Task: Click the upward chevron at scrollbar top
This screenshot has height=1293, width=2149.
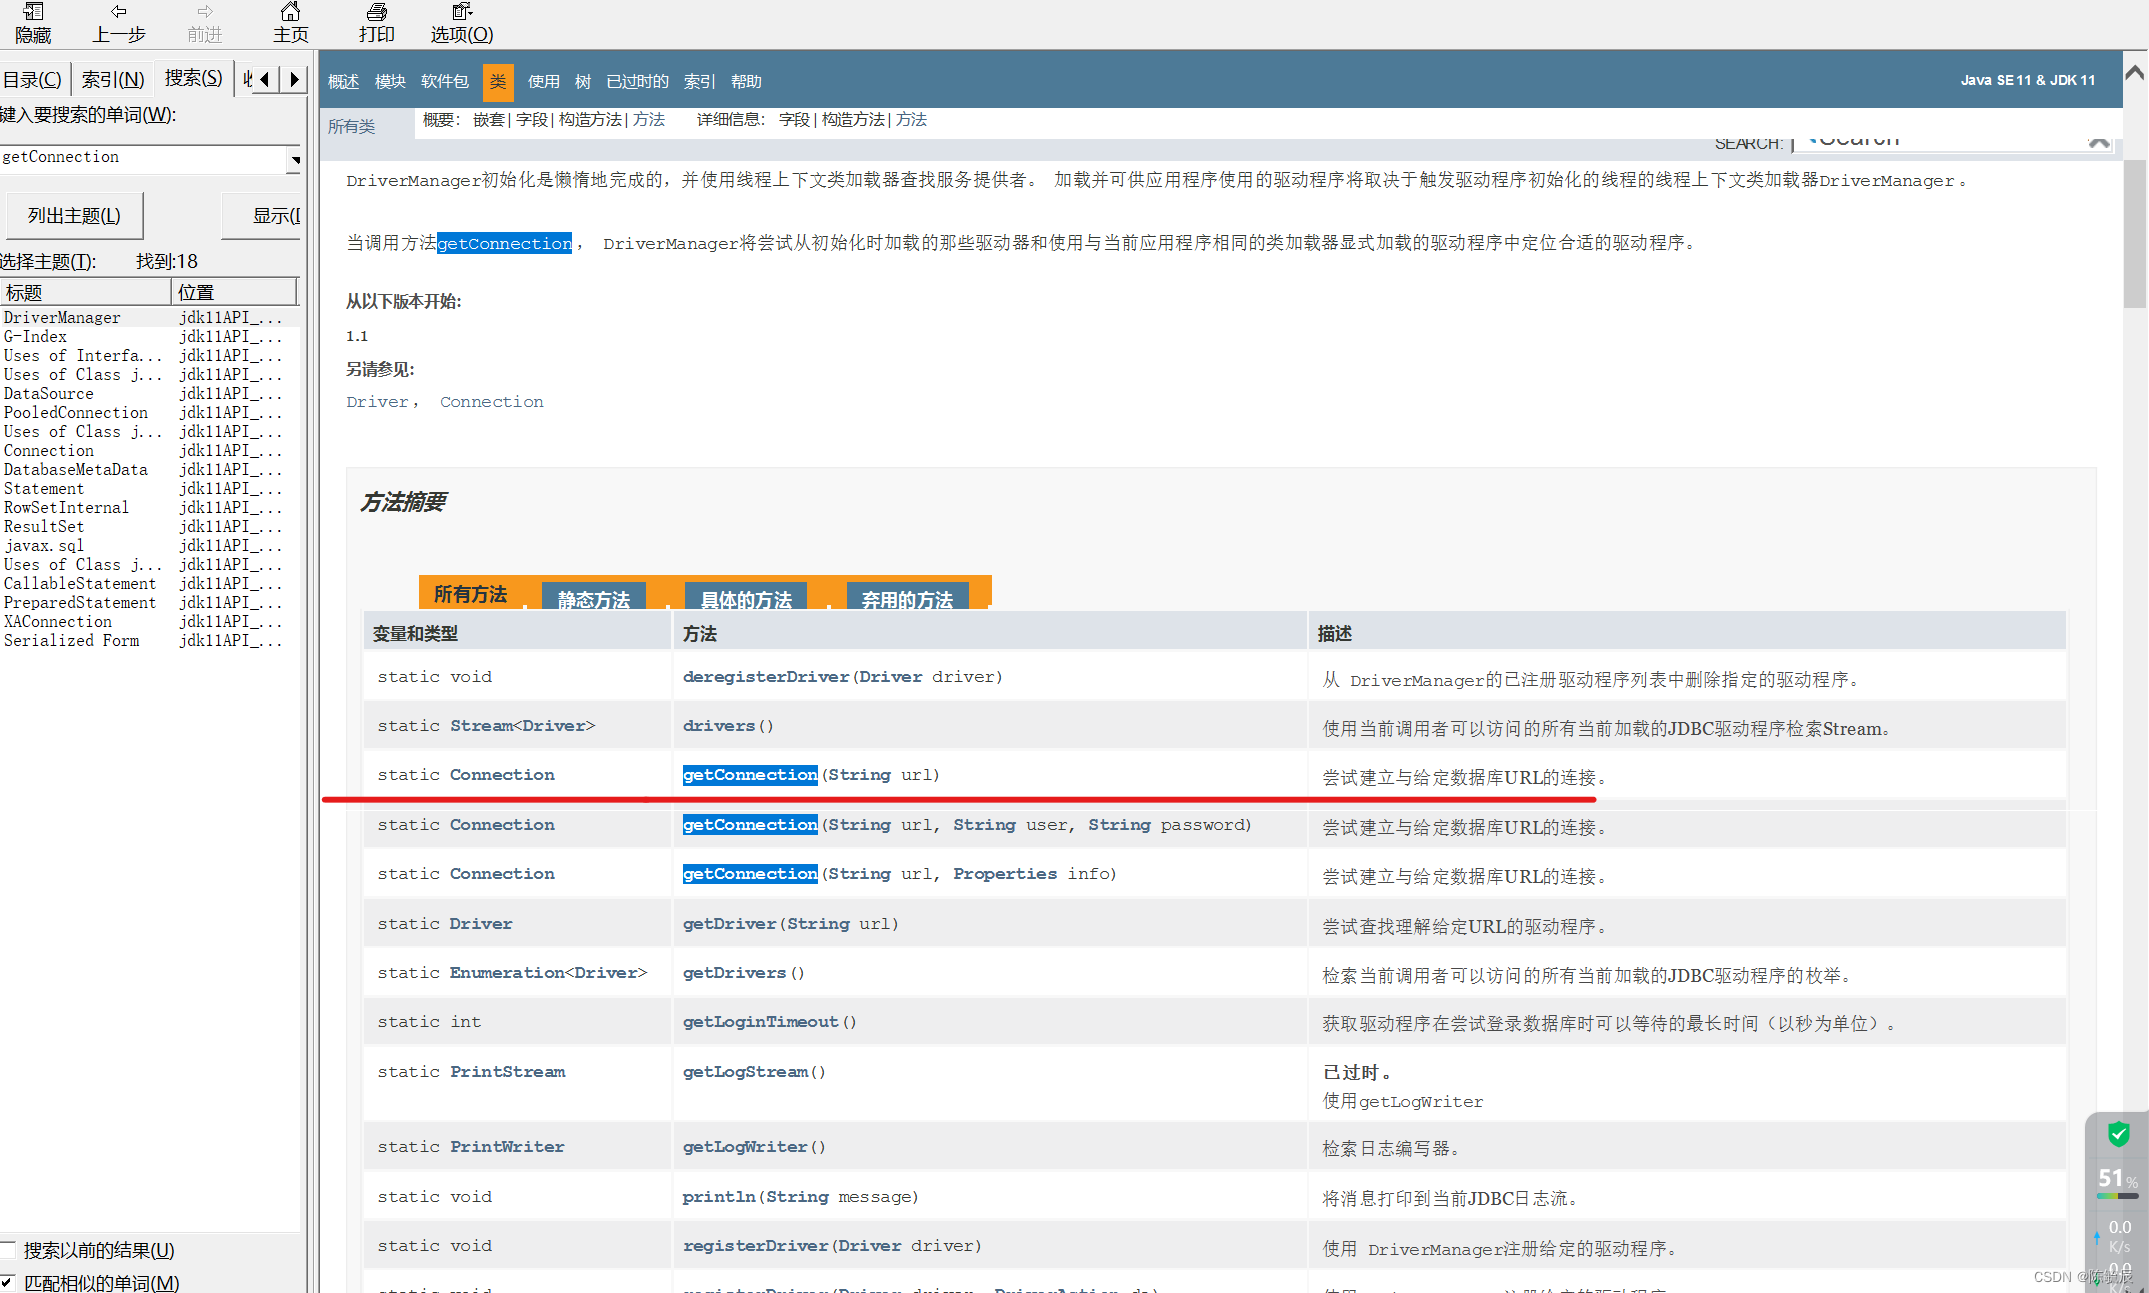Action: click(2135, 73)
